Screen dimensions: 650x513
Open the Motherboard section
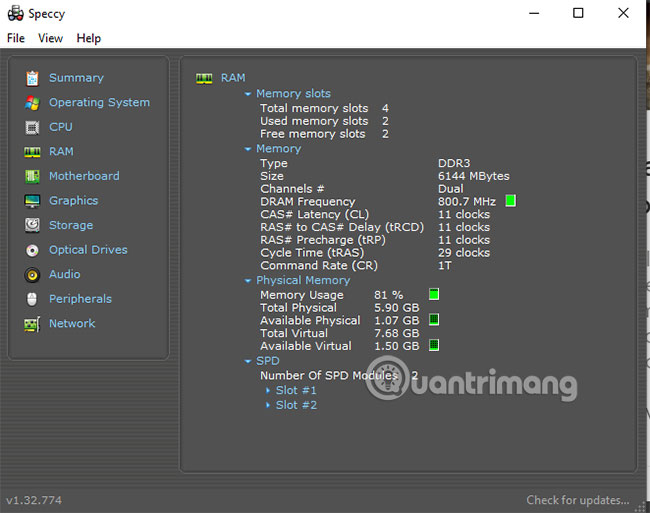click(x=84, y=176)
